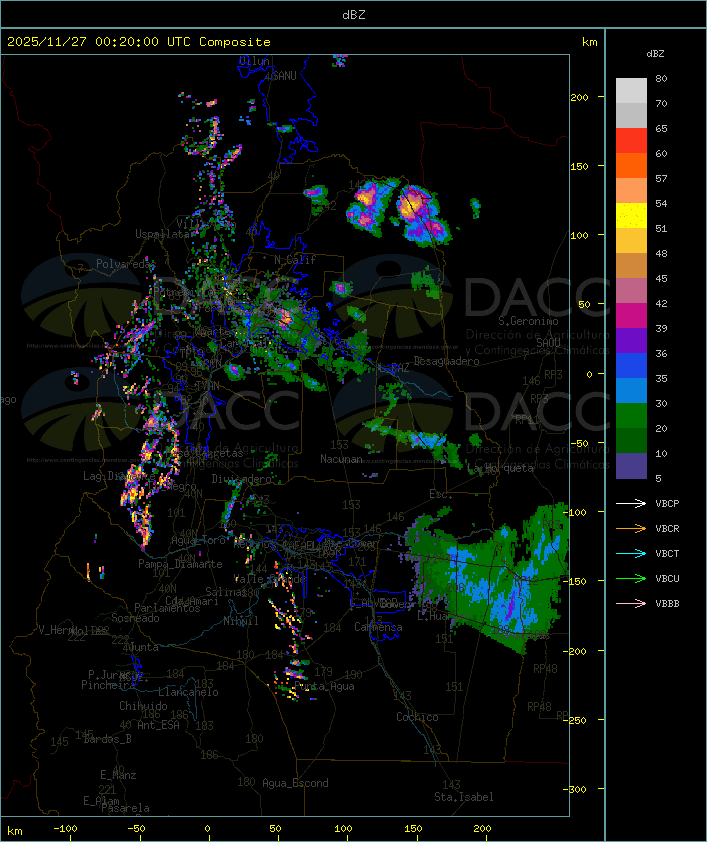Pick the bright yellow 51-54 dBZ swatch
Viewport: 707px width, 842px height.
631,216
